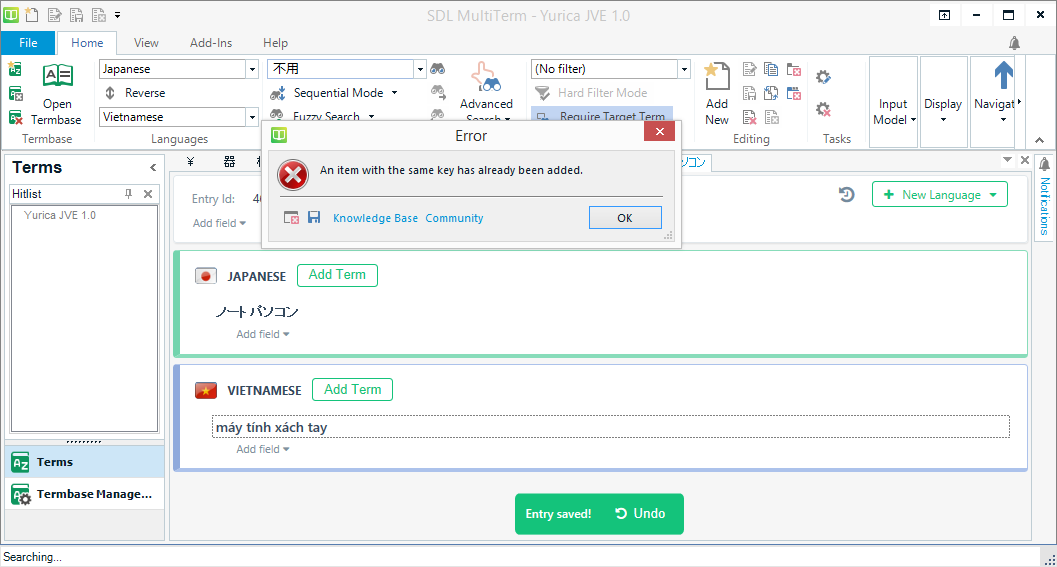This screenshot has height=567, width=1057.
Task: Switch to the View ribbon tab
Action: tap(146, 42)
